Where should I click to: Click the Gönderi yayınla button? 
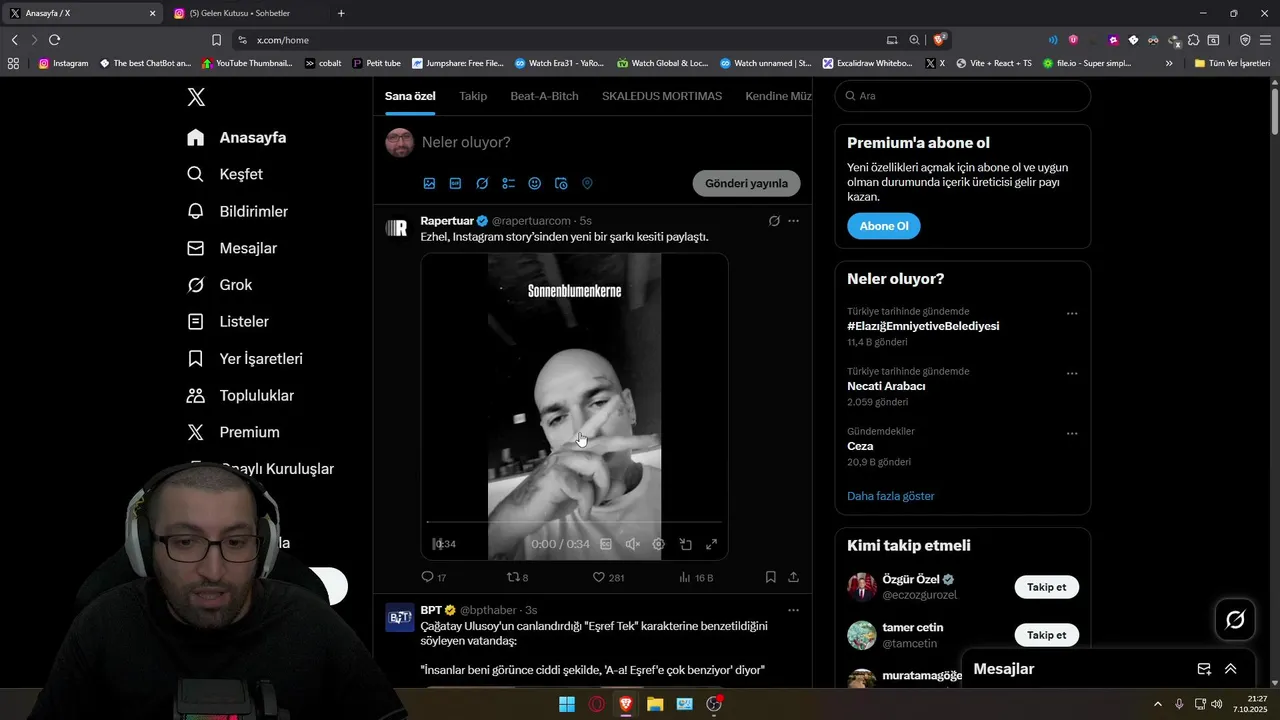[x=746, y=183]
